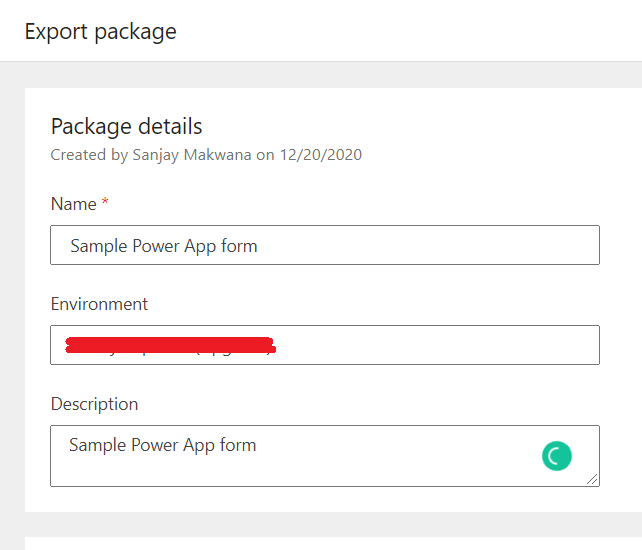Click the Description field label
This screenshot has width=642, height=550.
click(94, 404)
